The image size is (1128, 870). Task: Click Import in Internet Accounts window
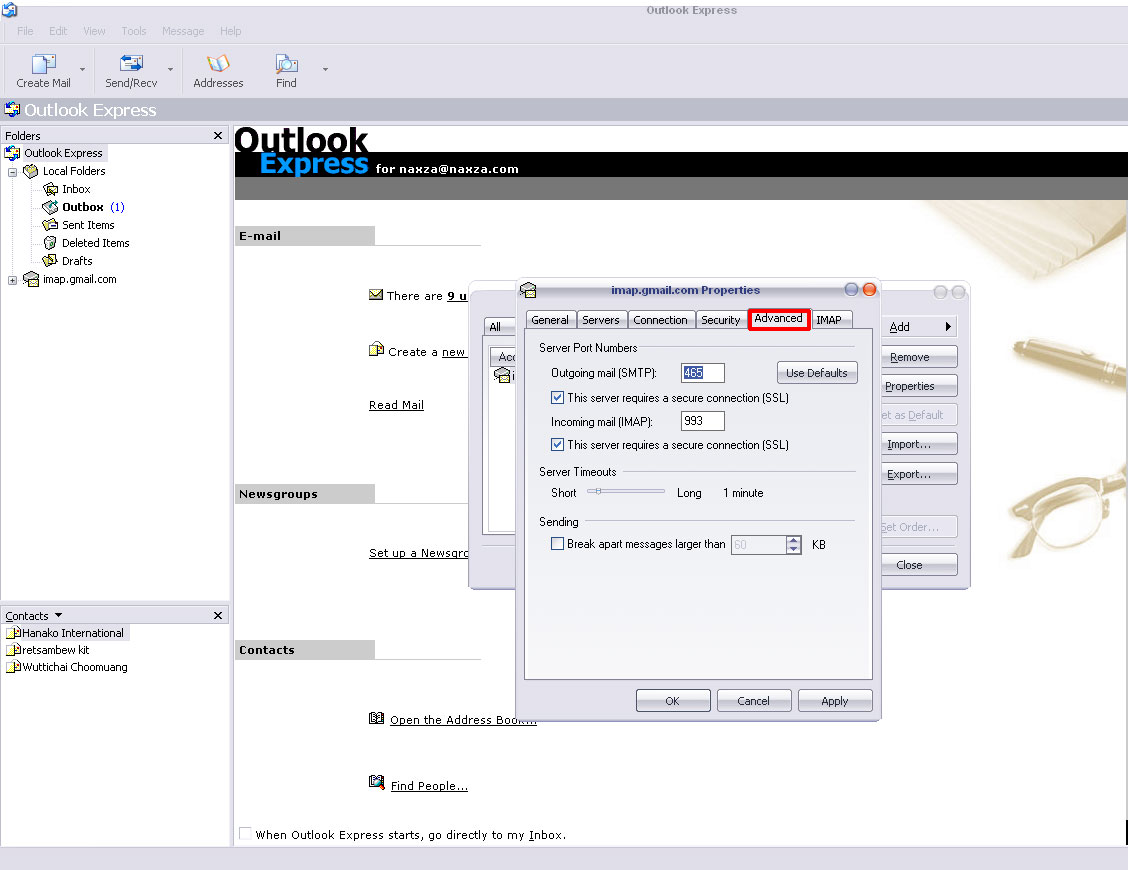[x=920, y=444]
